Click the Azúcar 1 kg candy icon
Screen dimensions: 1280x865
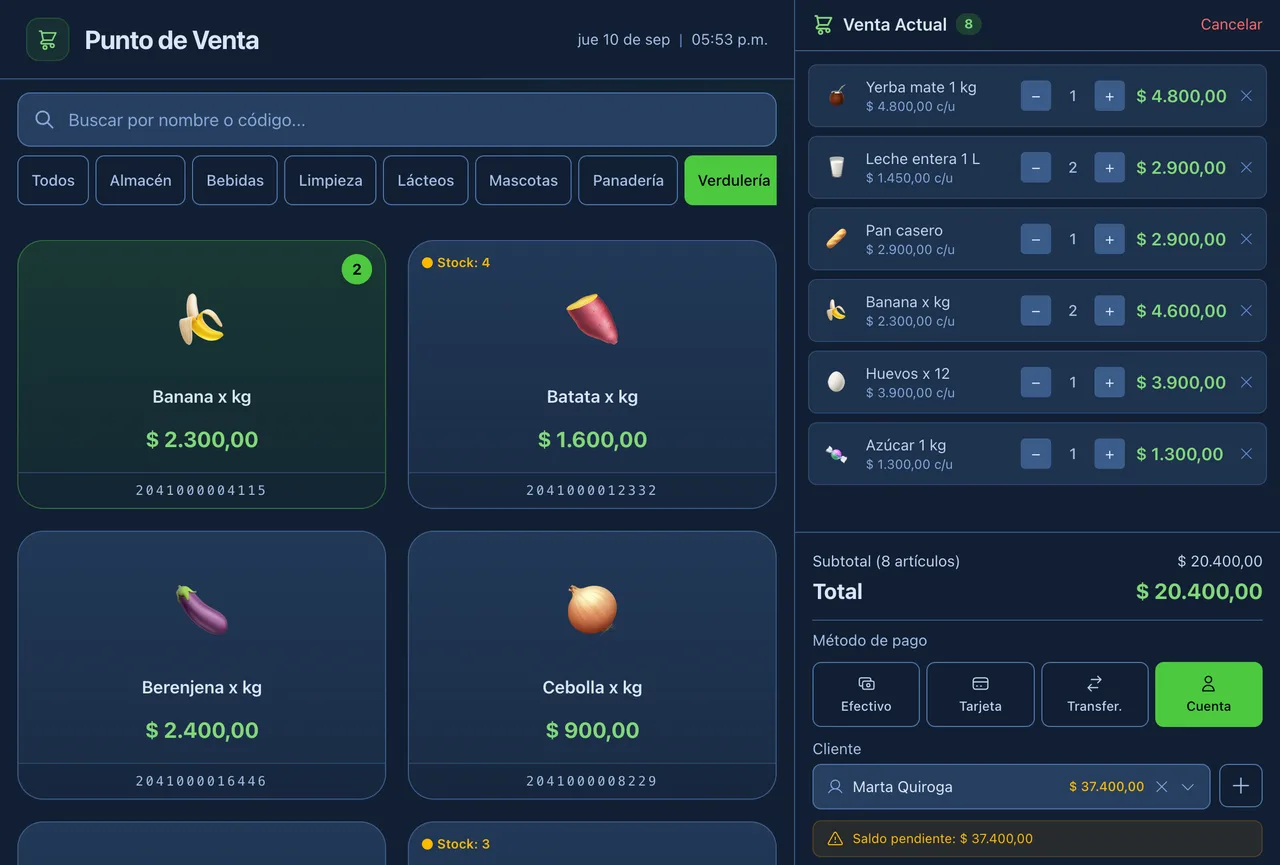(836, 454)
